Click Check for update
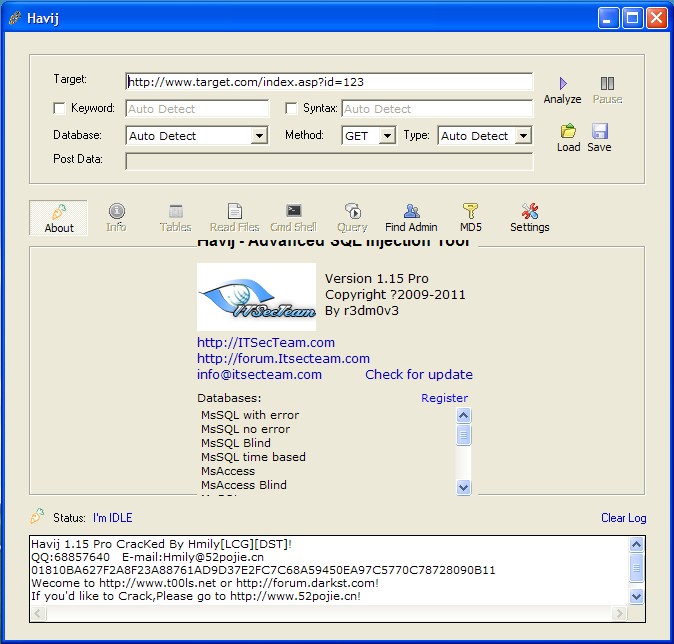This screenshot has height=644, width=674. [x=419, y=374]
